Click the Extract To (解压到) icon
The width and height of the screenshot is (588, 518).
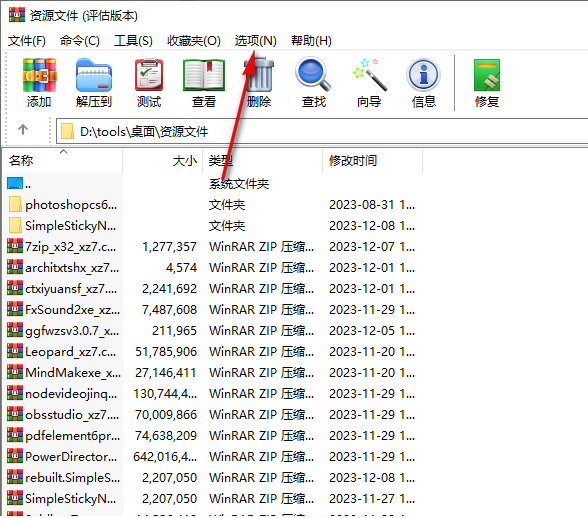click(94, 75)
